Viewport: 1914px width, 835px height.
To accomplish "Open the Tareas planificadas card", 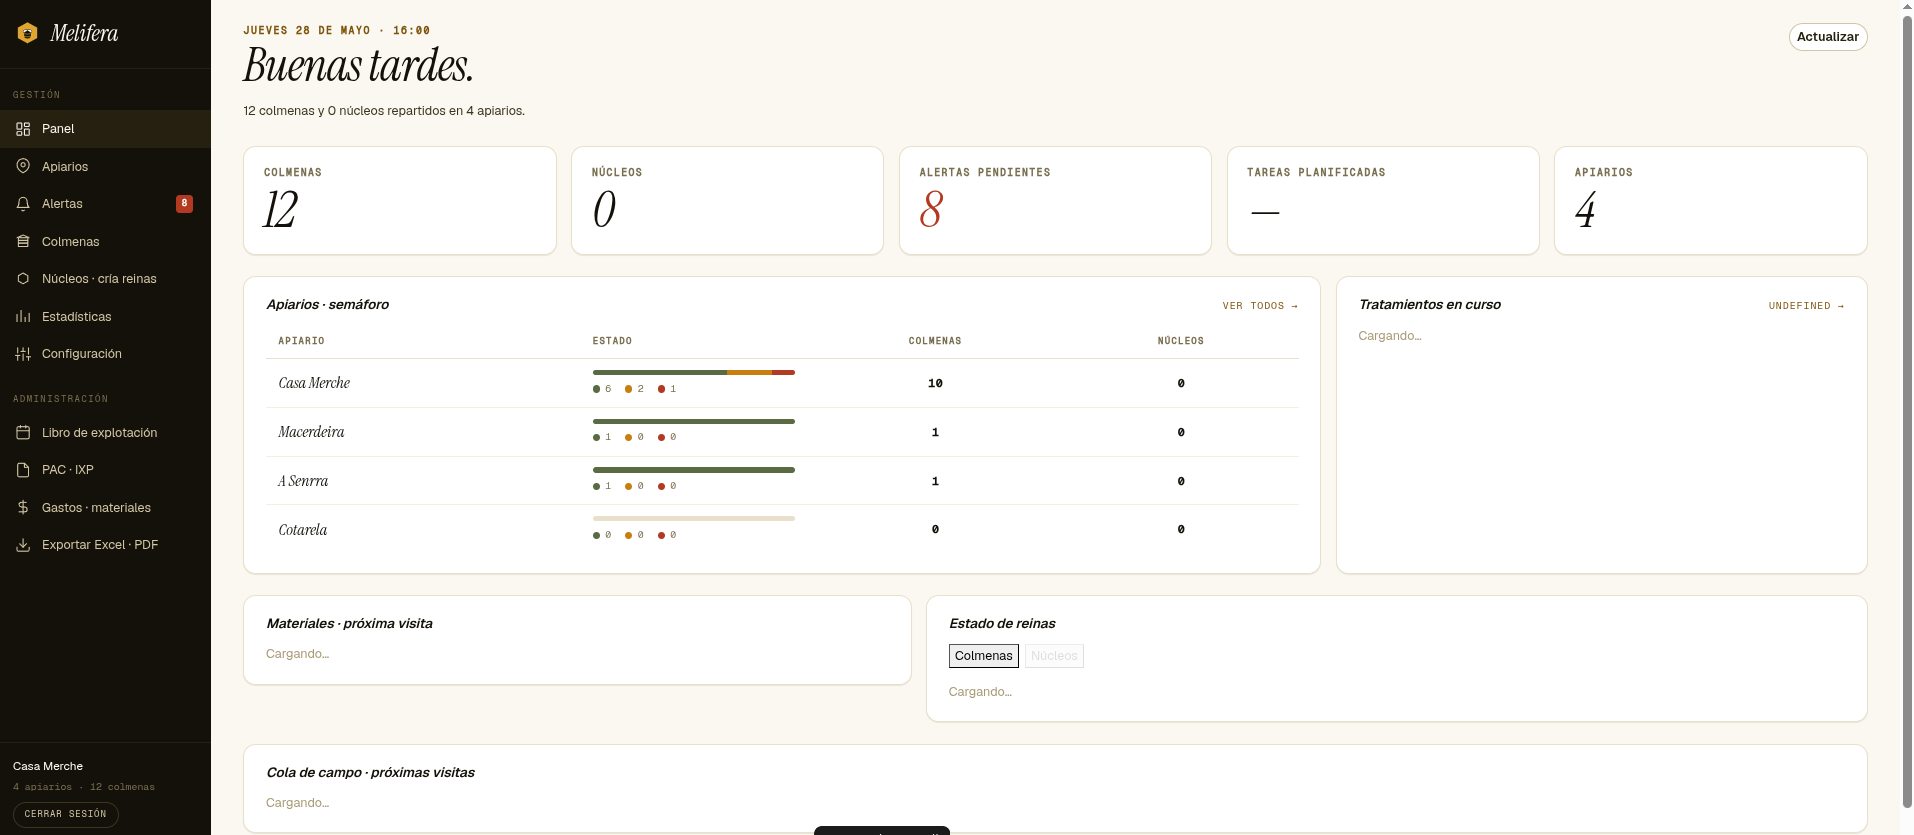I will [1383, 201].
